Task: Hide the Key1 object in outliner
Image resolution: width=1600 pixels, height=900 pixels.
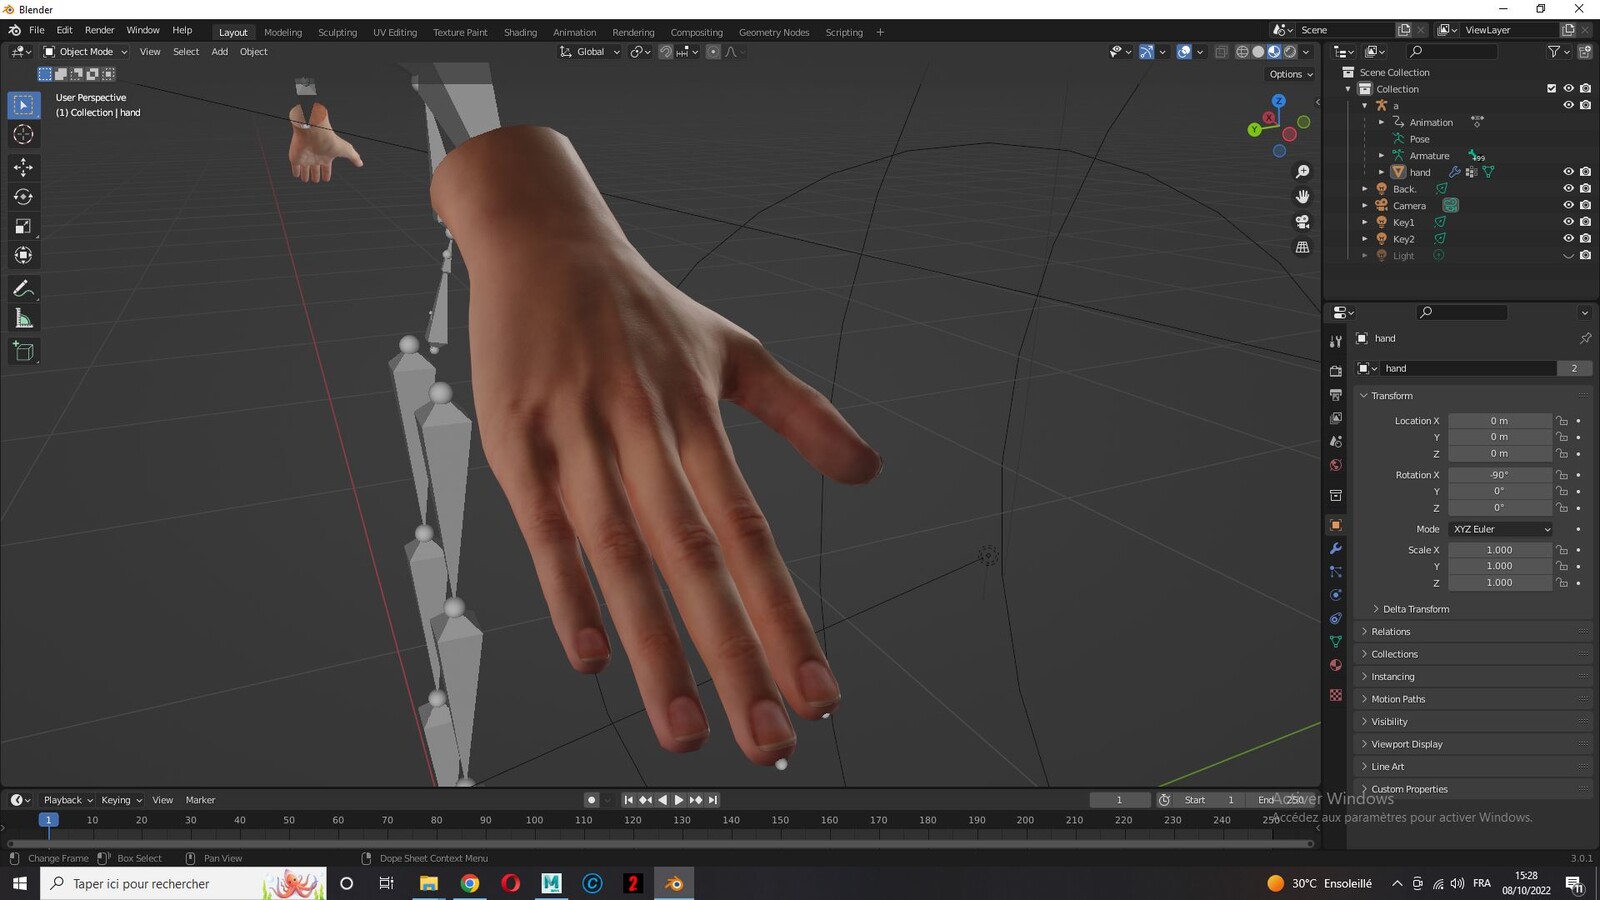Action: point(1568,222)
